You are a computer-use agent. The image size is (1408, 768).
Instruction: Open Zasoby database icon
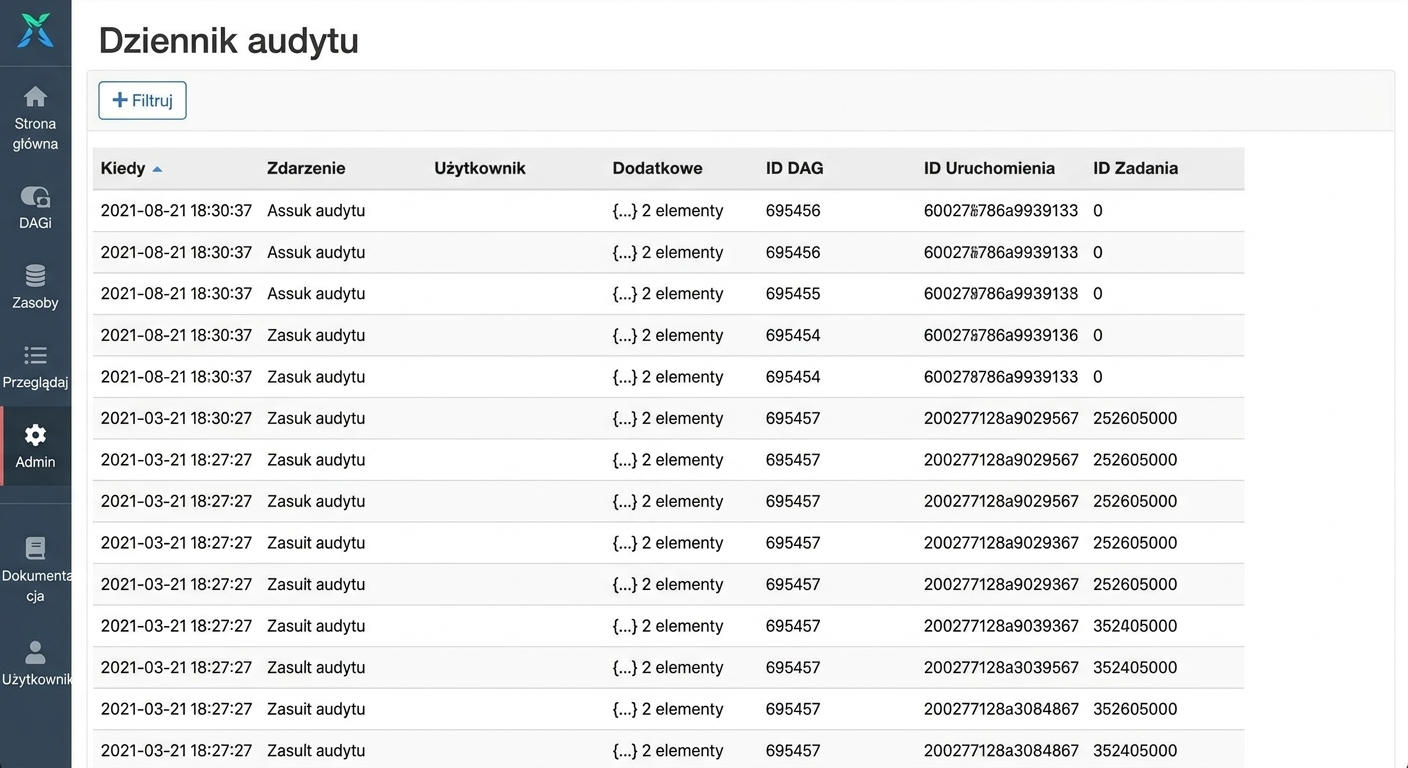(35, 276)
